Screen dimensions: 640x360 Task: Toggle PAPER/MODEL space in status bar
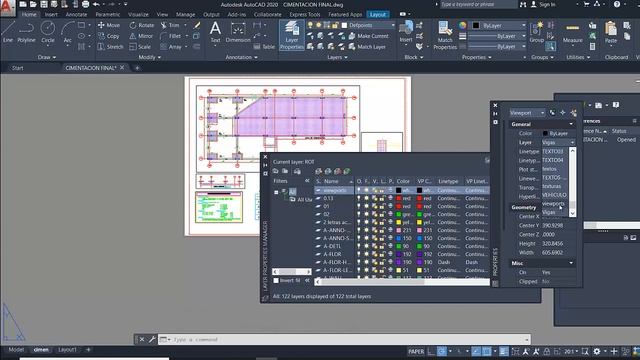point(416,351)
